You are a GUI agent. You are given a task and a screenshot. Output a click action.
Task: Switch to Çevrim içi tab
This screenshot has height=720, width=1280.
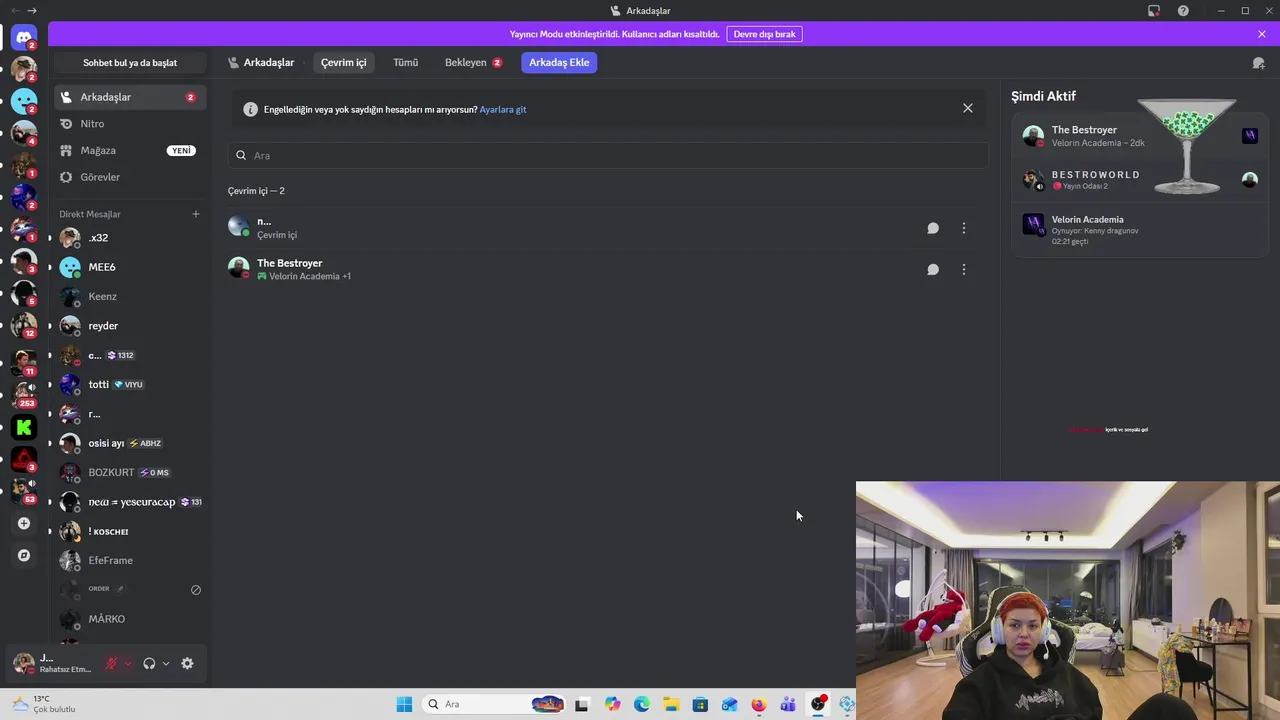click(343, 62)
